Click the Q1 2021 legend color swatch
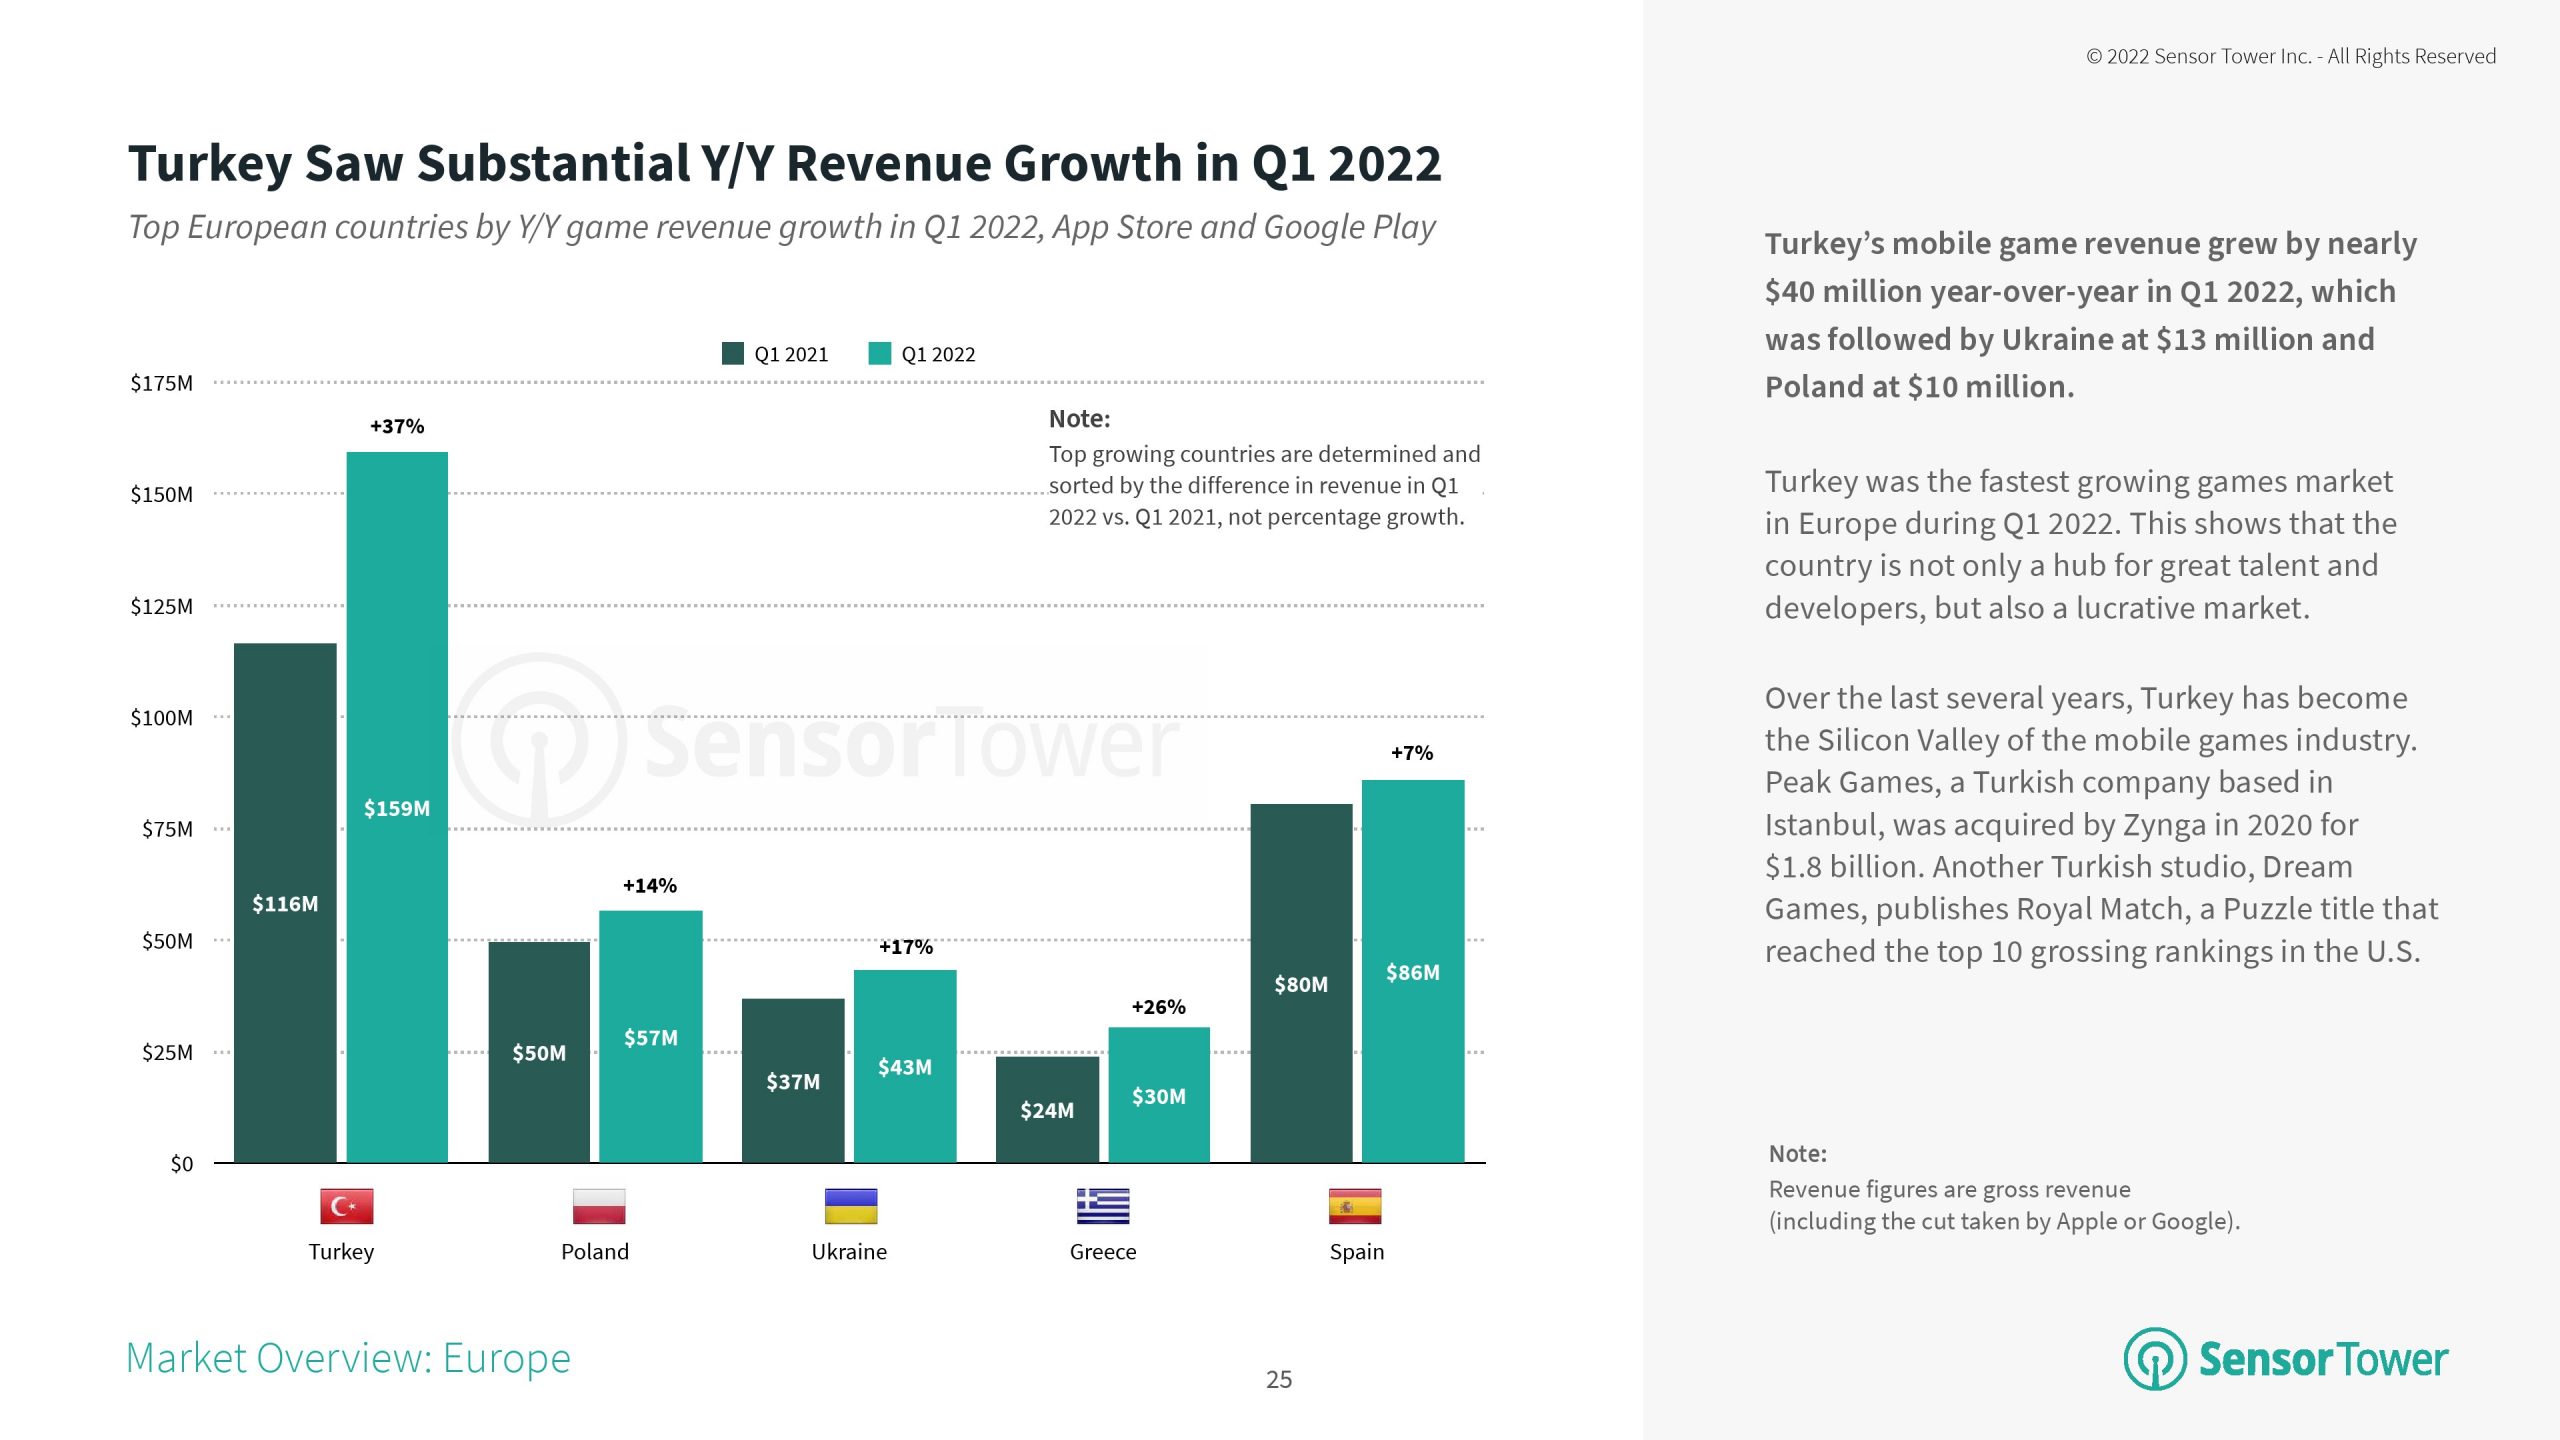Viewport: 2560px width, 1440px height. click(733, 353)
